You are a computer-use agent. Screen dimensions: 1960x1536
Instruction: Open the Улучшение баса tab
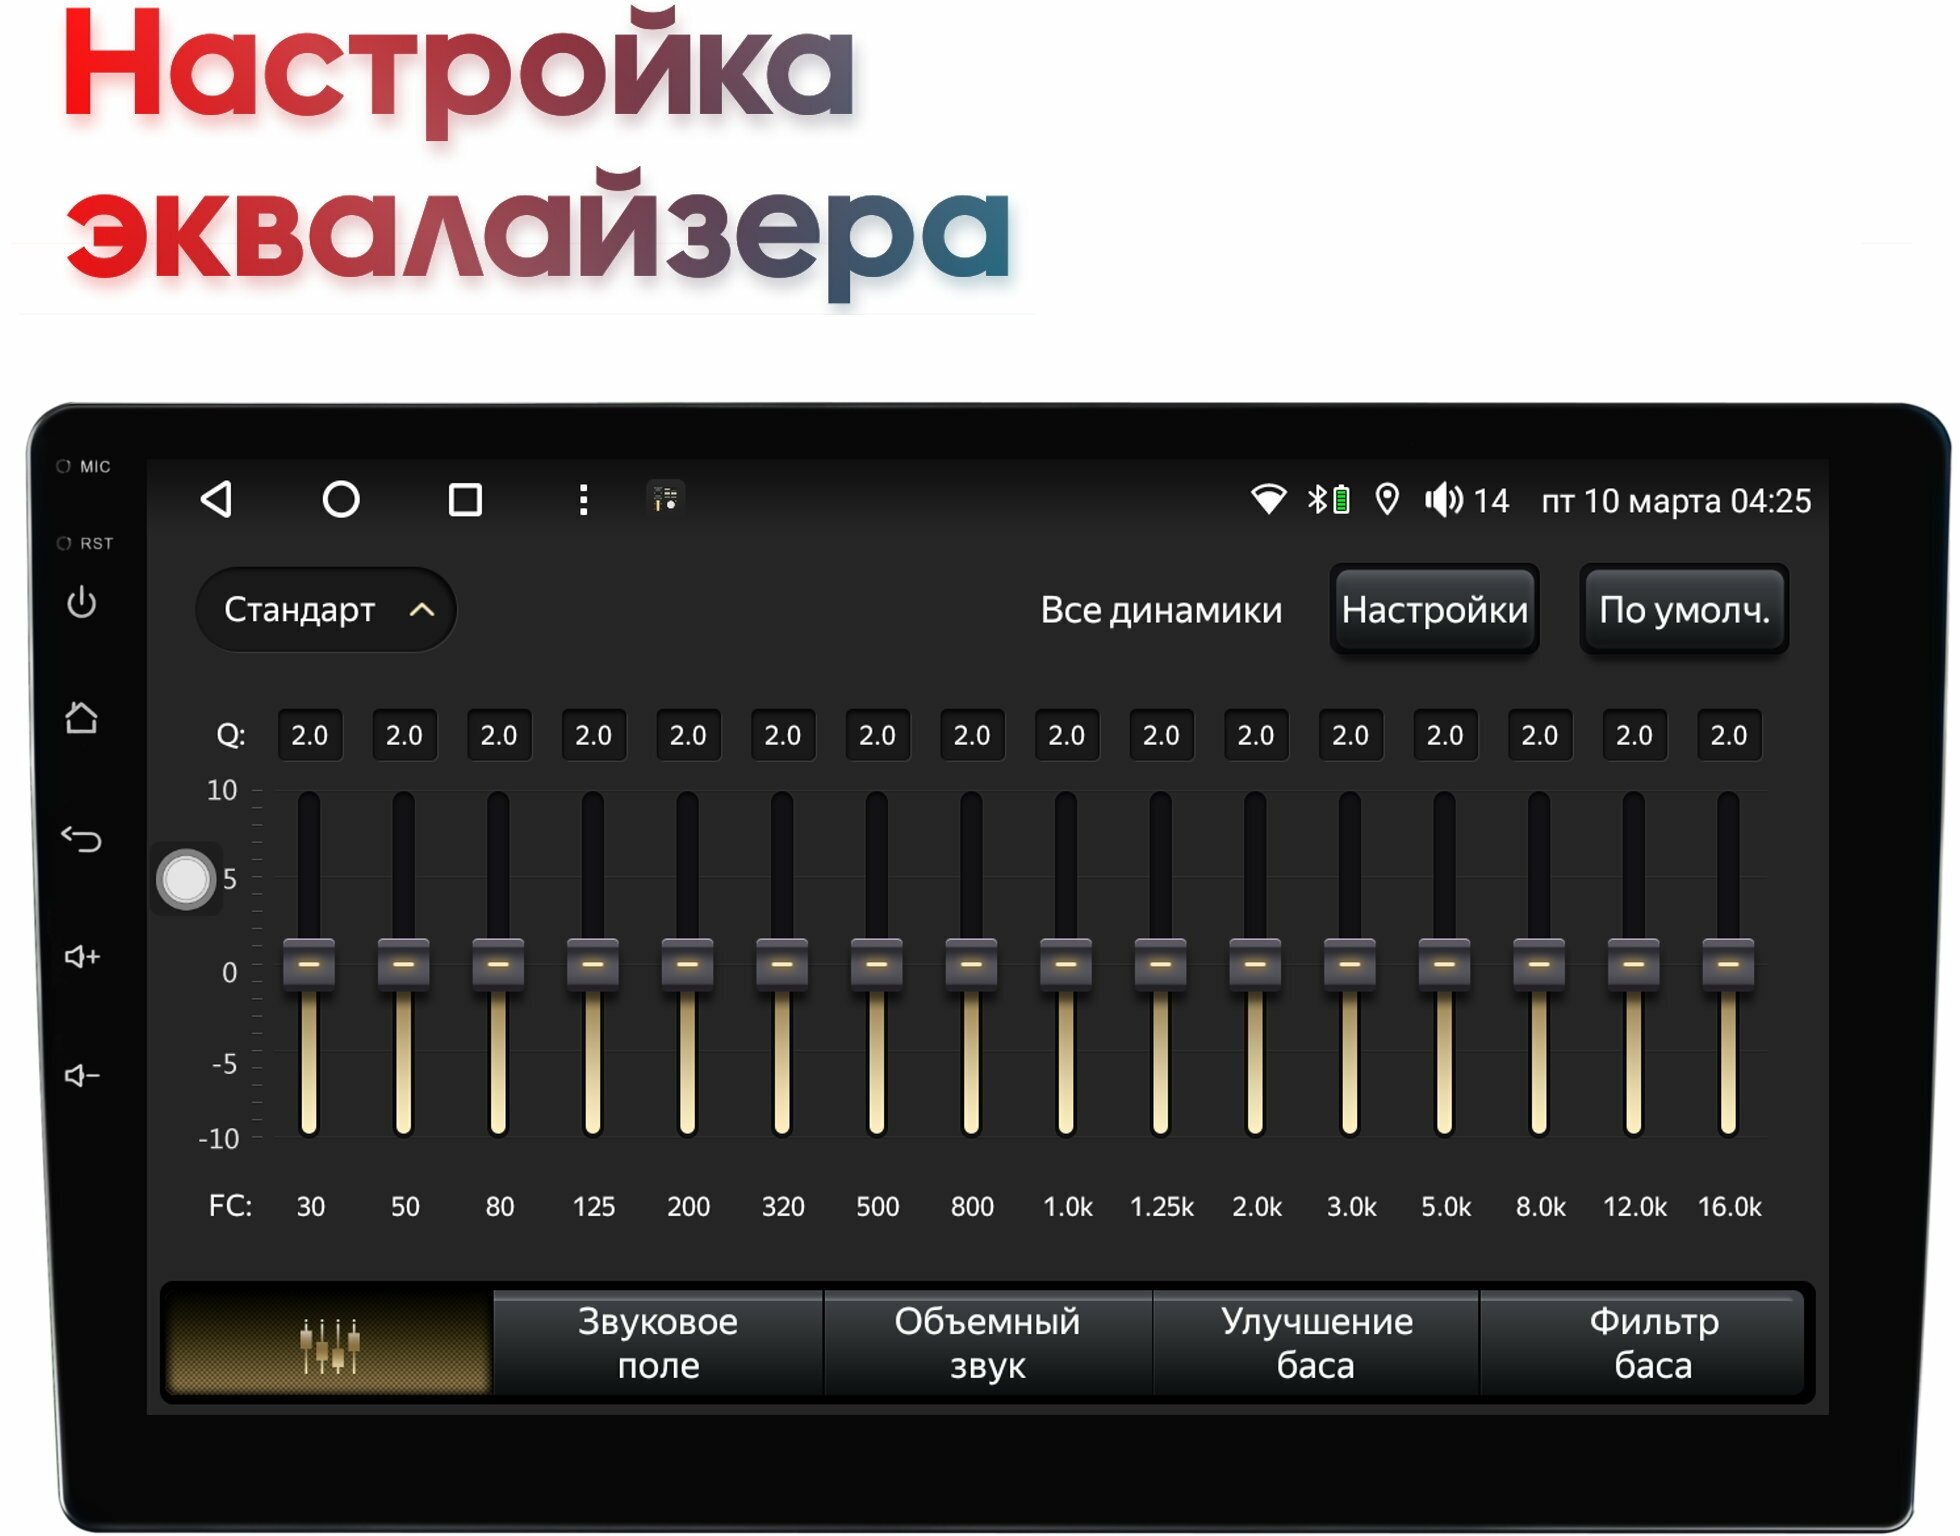point(1316,1343)
